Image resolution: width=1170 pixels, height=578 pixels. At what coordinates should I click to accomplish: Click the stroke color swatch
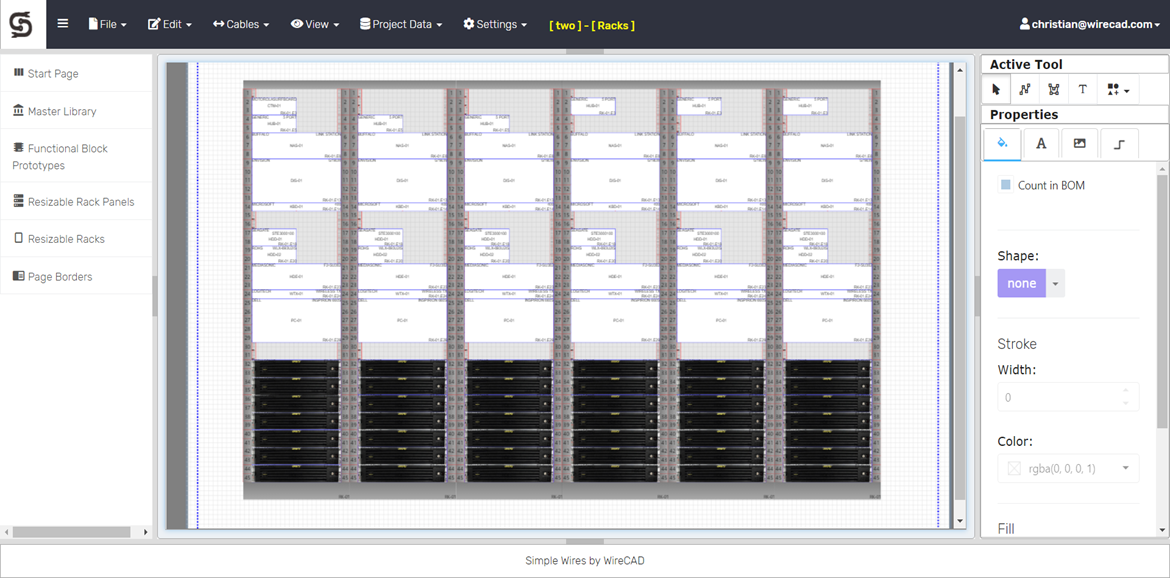coord(1014,468)
